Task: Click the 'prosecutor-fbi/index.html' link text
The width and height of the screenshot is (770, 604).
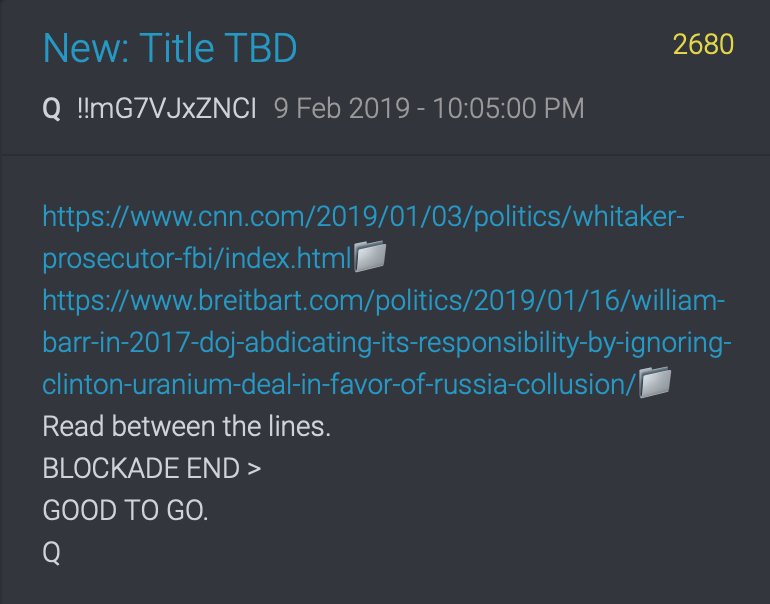Action: coord(197,258)
